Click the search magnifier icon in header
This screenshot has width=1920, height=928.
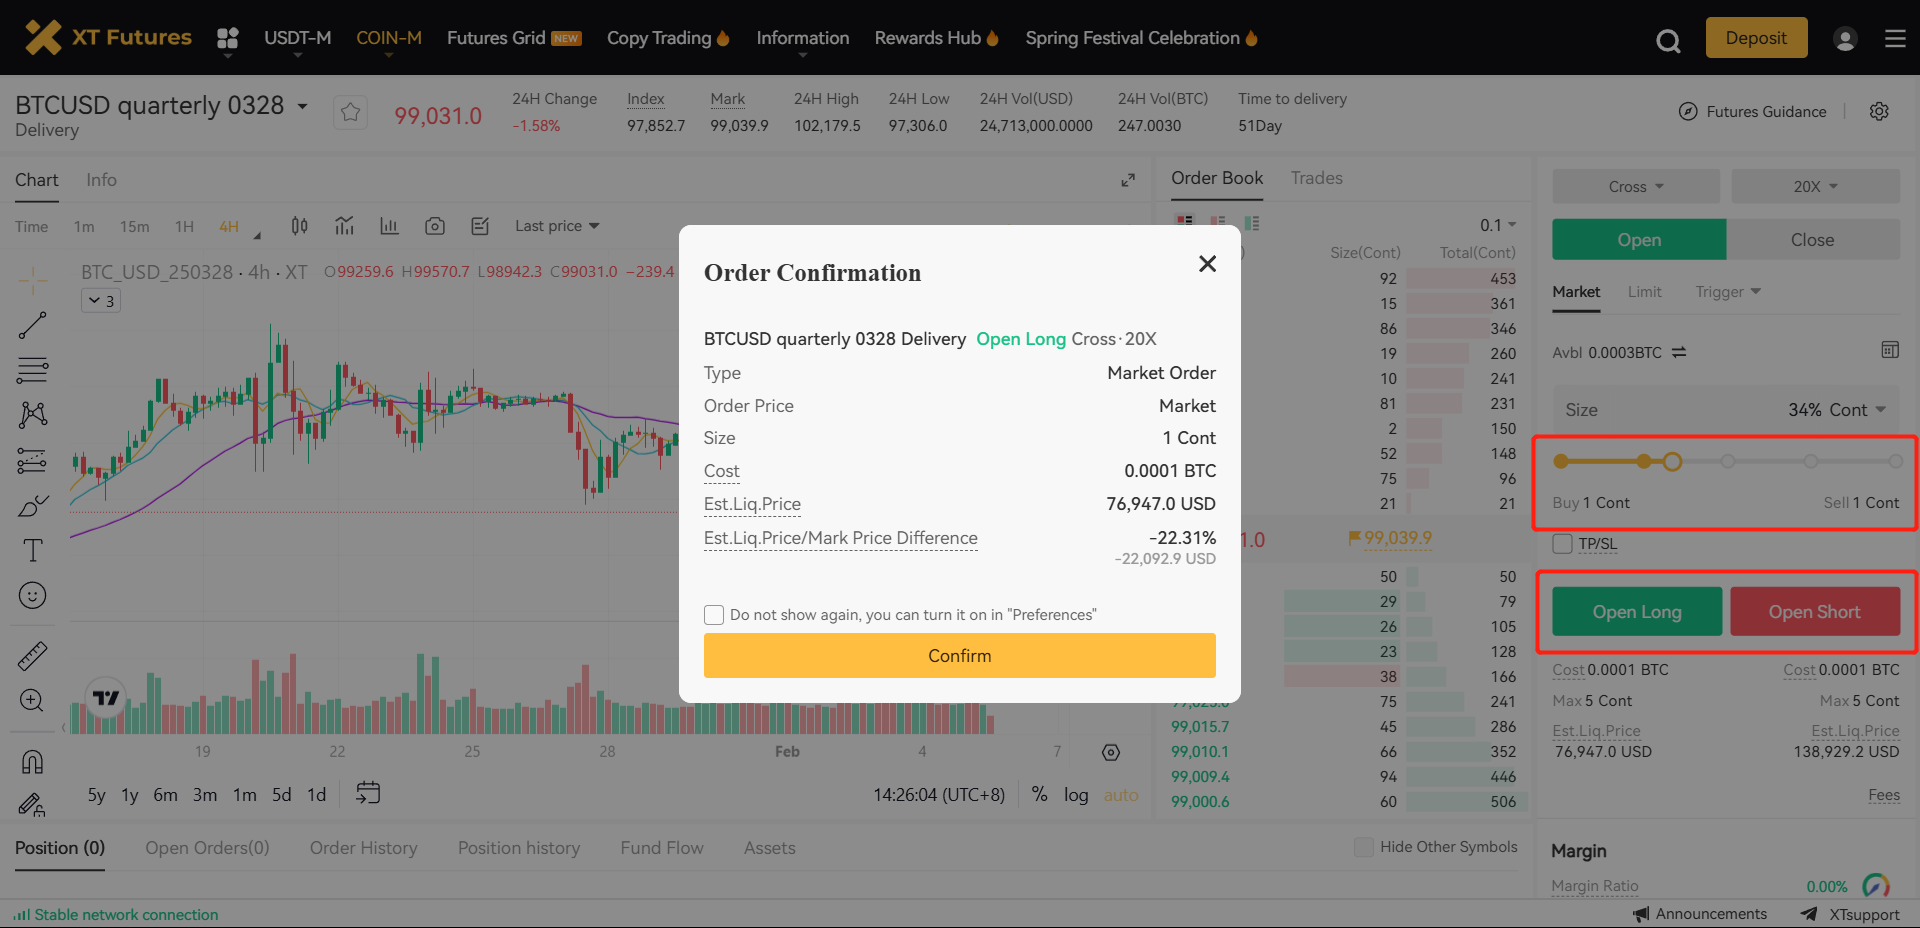[1667, 40]
